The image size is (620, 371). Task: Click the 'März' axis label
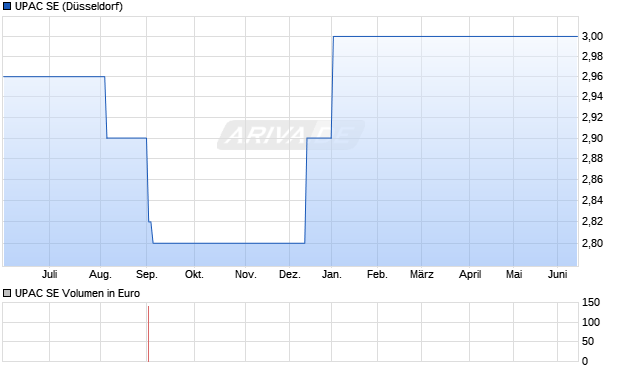point(422,274)
